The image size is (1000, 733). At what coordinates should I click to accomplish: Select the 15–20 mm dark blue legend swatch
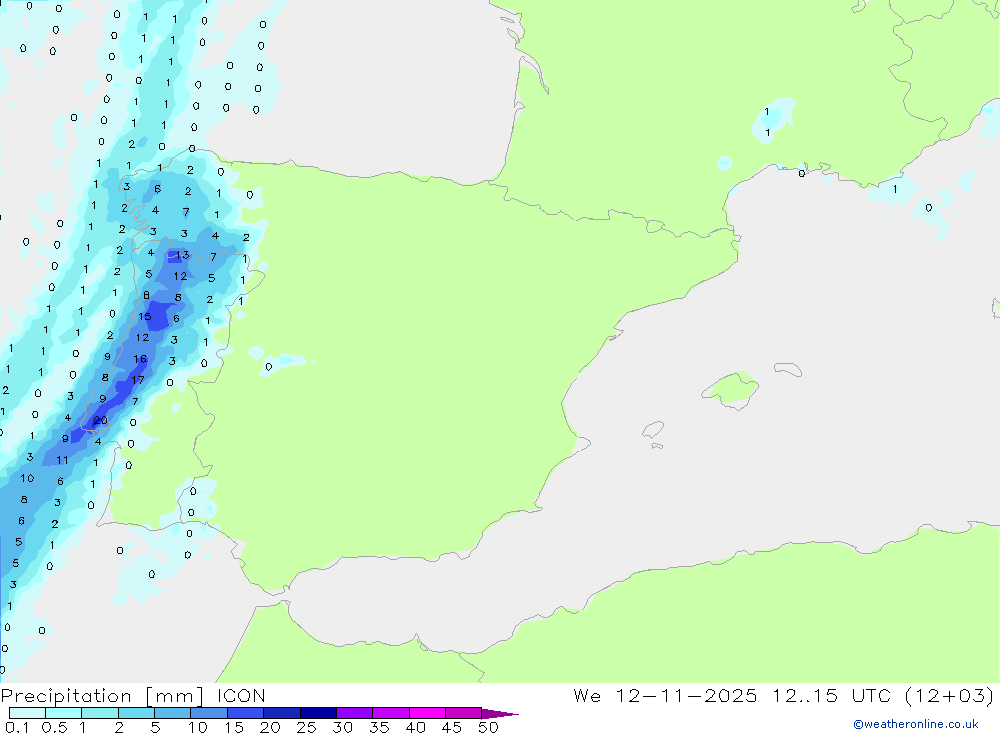pos(245,713)
